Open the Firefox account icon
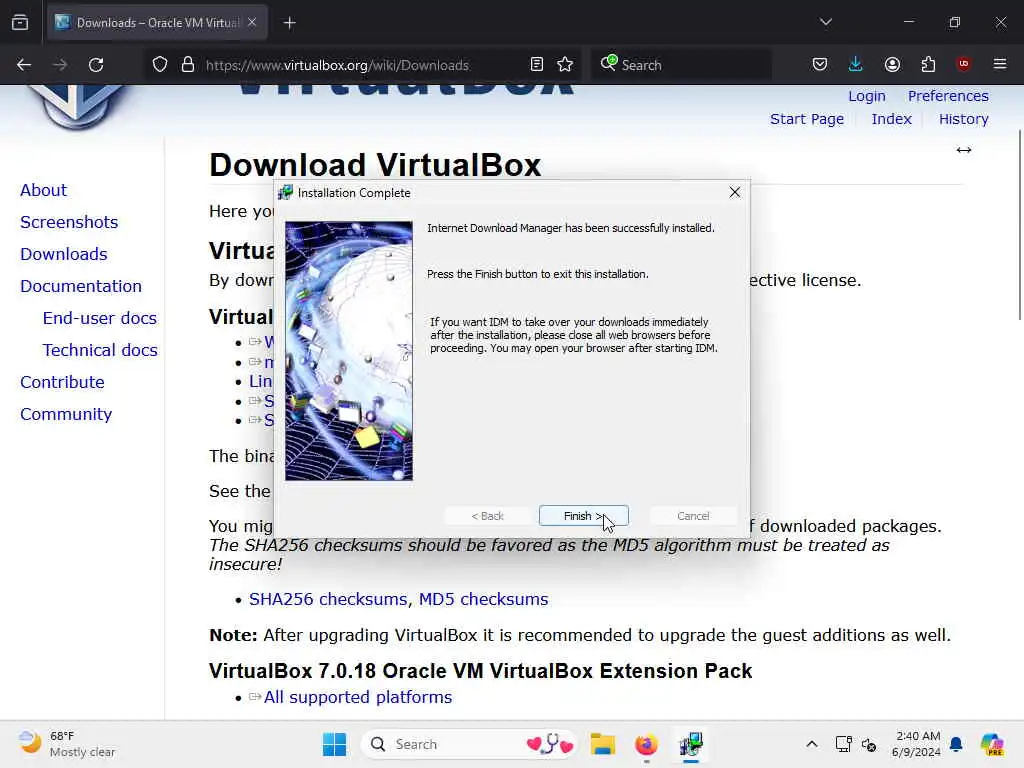Screen dimensions: 1024x768 click(x=892, y=64)
